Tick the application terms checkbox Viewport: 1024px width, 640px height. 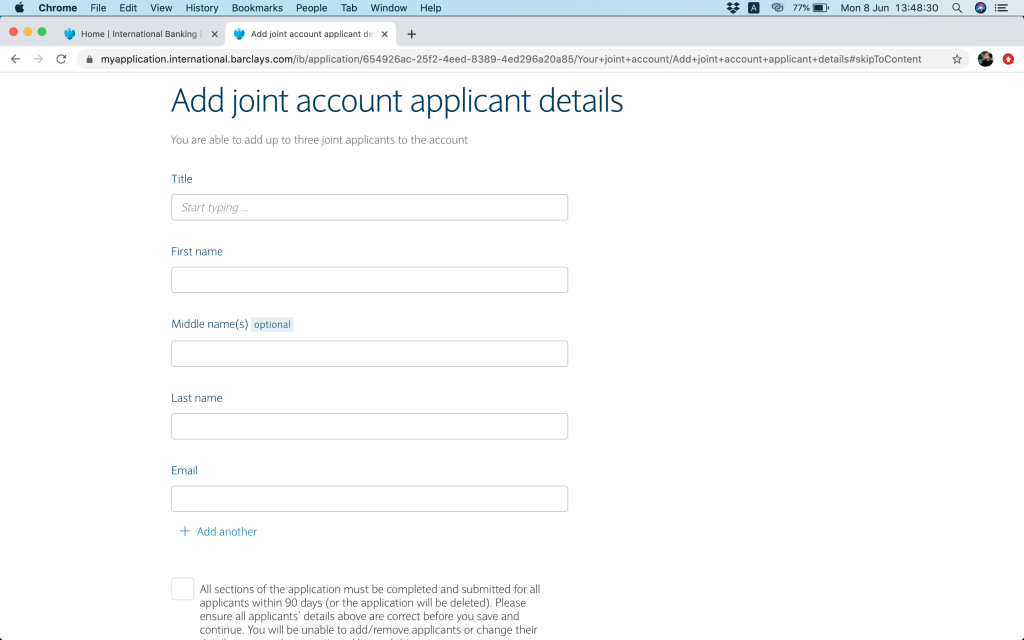pos(182,589)
